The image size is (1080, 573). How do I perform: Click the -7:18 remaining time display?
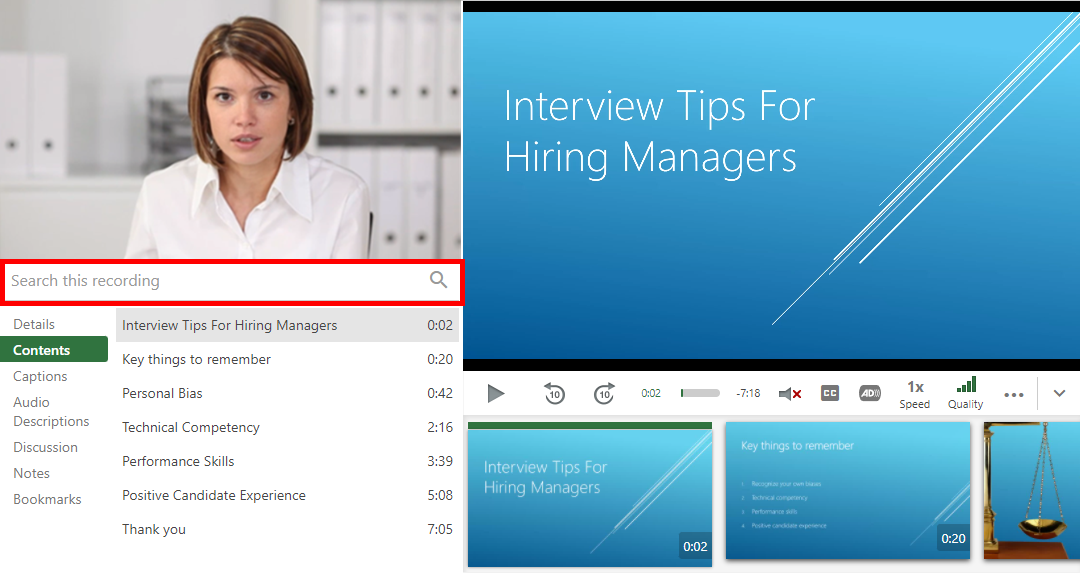click(x=748, y=393)
